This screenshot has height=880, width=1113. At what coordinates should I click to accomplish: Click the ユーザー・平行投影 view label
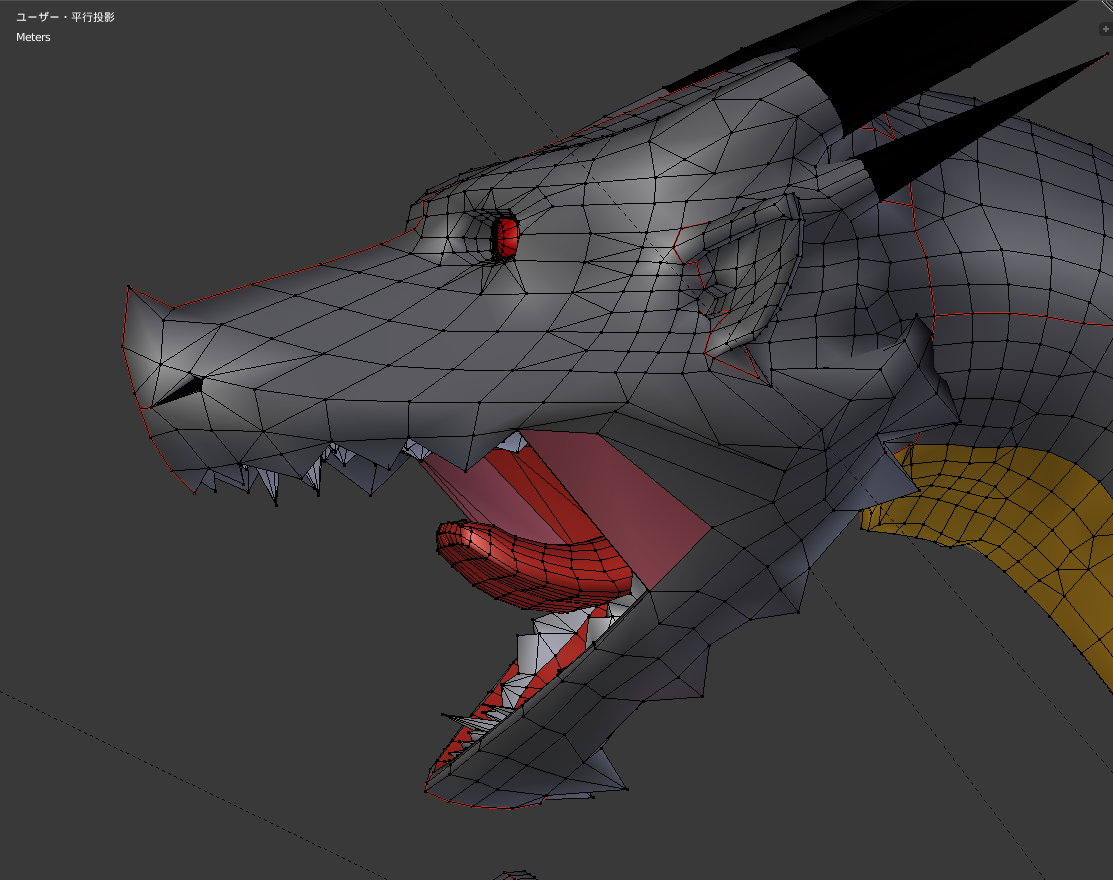tap(65, 17)
